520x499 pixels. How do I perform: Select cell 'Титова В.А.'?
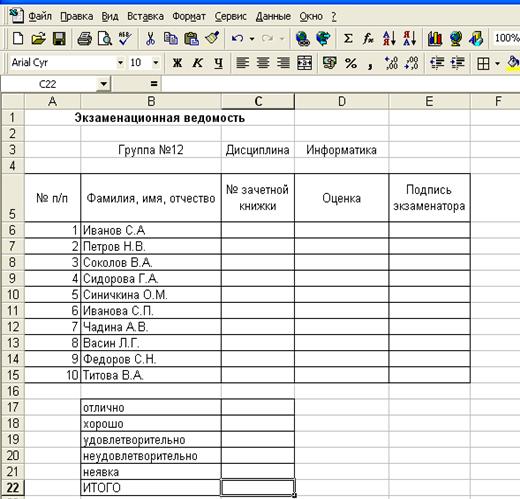151,375
